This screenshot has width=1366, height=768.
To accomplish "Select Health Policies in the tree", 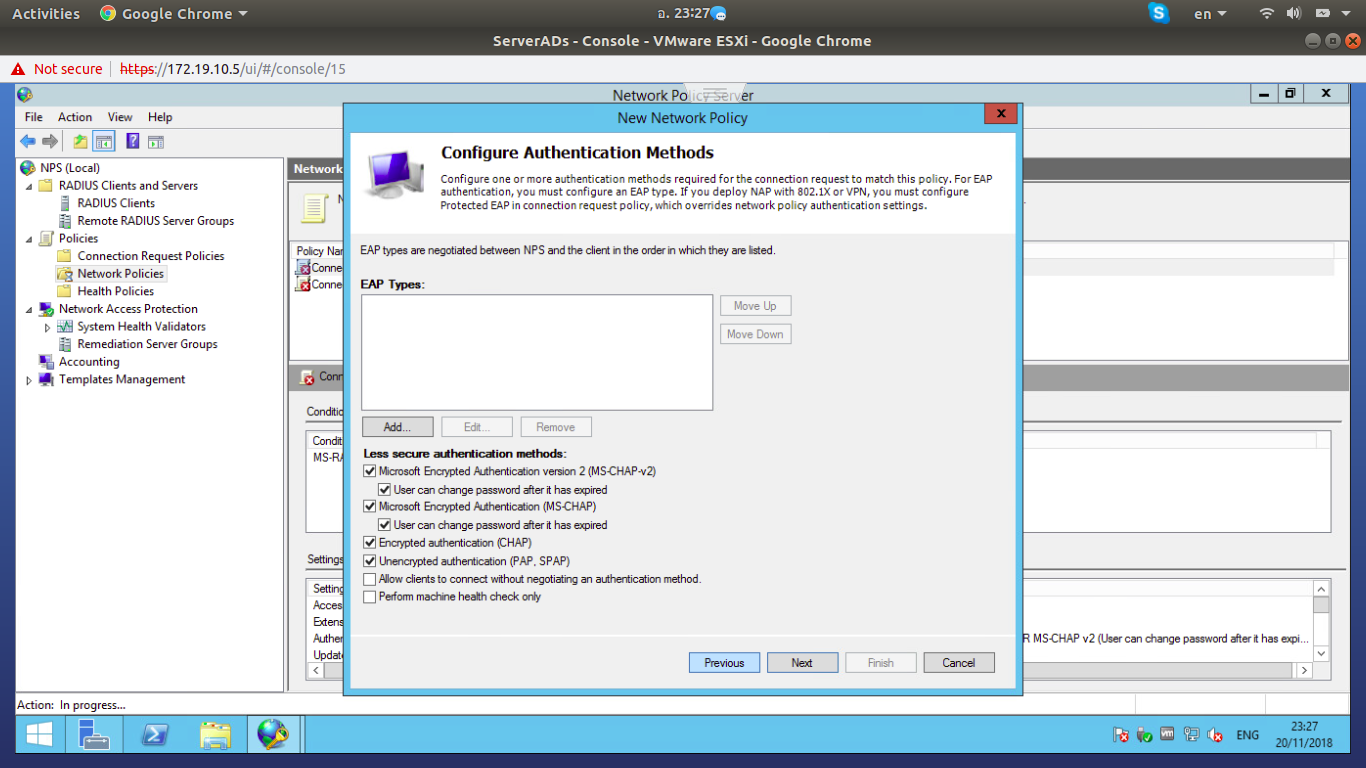I will [116, 292].
